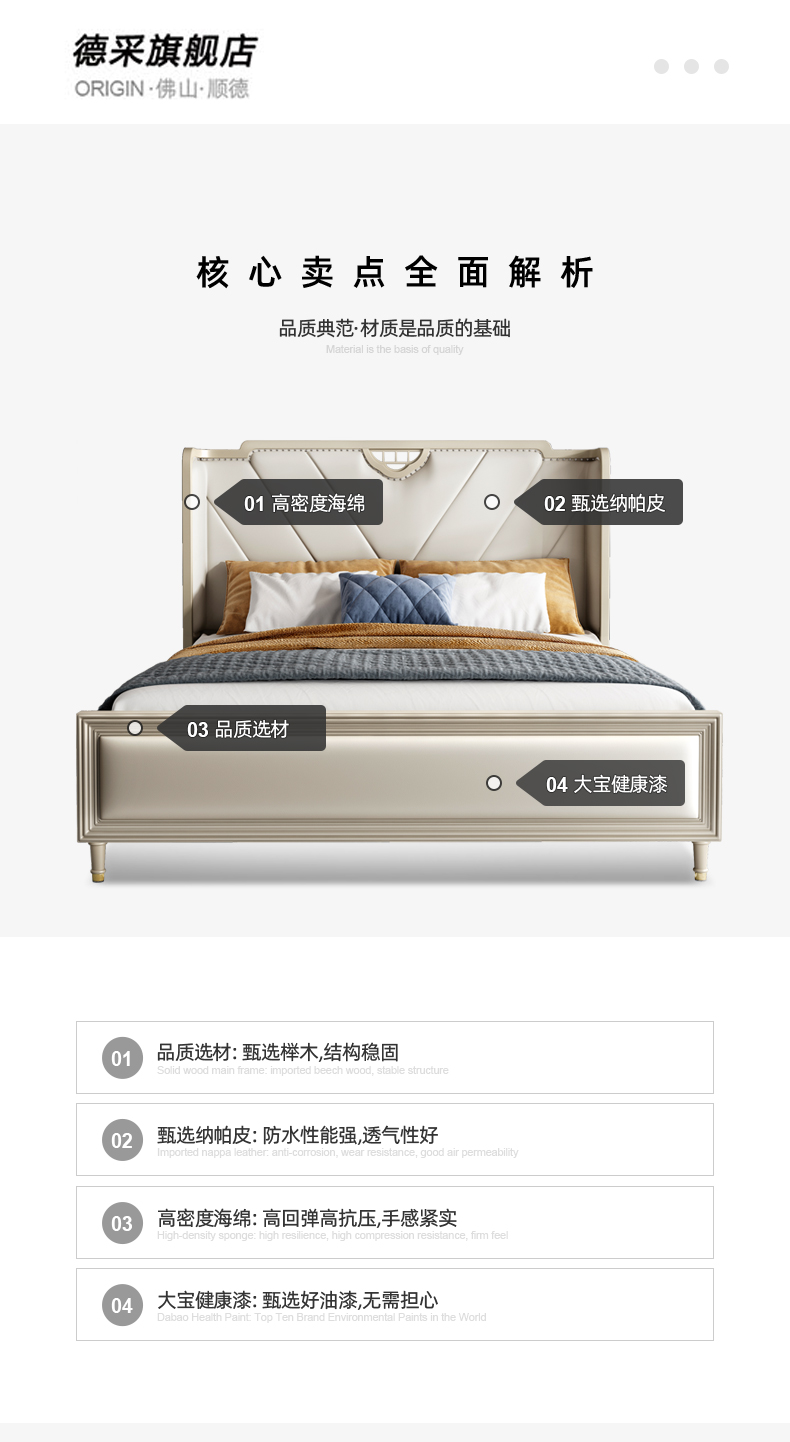Screen dimensions: 790x1442
Task: Click the gray 01 number badge
Action: coord(122,1058)
